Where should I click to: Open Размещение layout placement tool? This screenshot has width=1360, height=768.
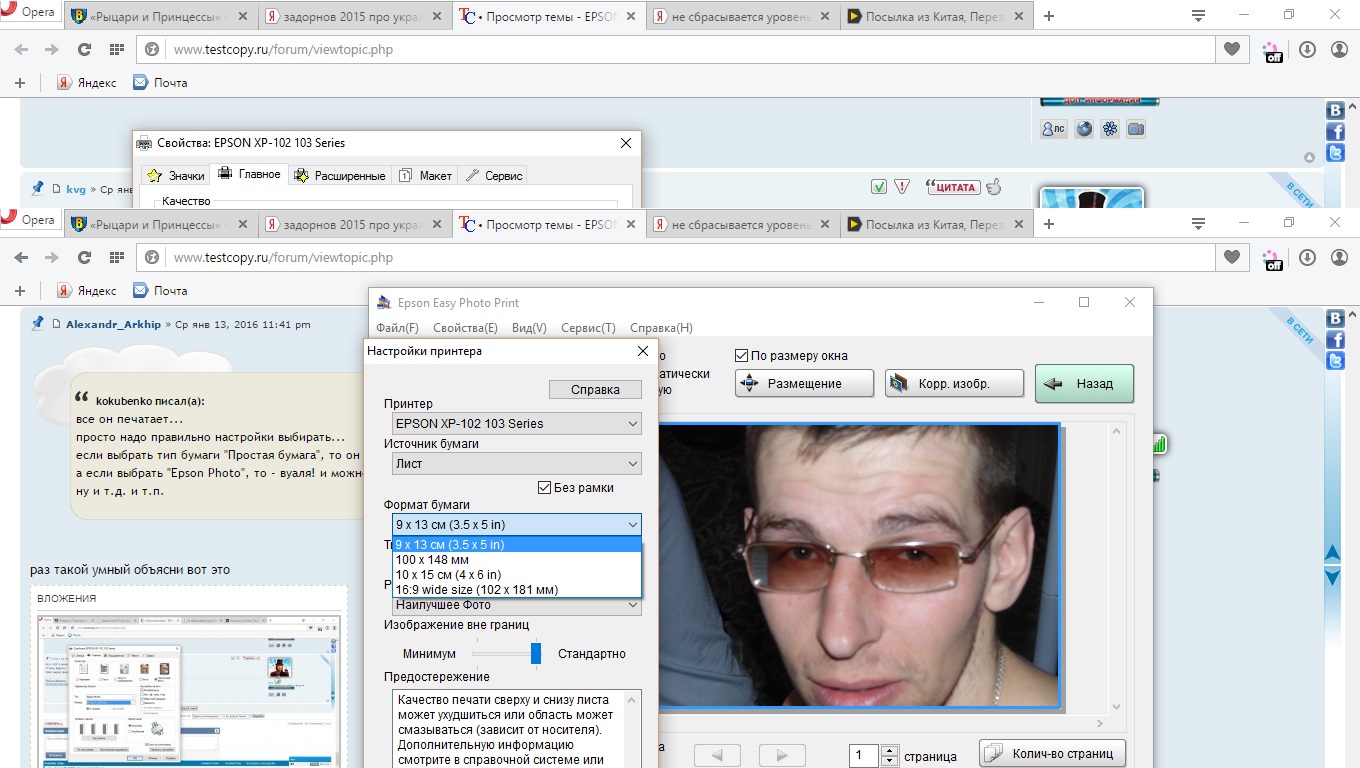coord(804,384)
